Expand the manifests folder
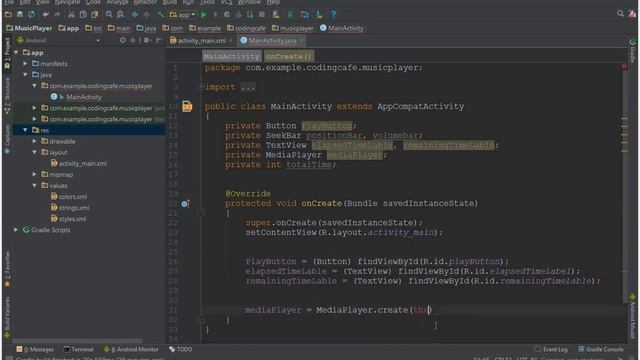The height and width of the screenshot is (360, 640). click(25, 64)
